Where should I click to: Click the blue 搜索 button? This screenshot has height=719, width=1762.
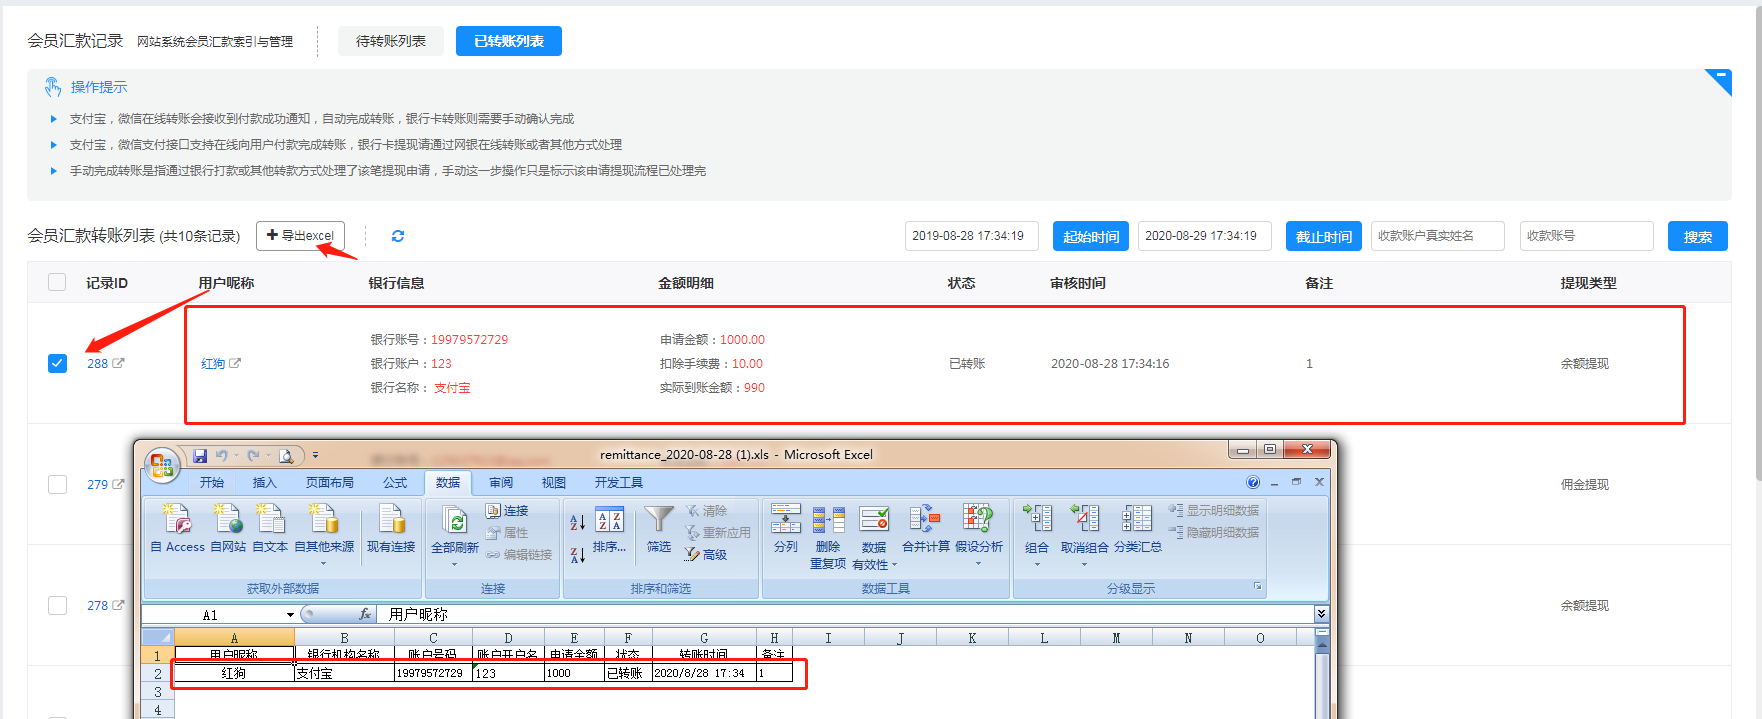coord(1697,237)
